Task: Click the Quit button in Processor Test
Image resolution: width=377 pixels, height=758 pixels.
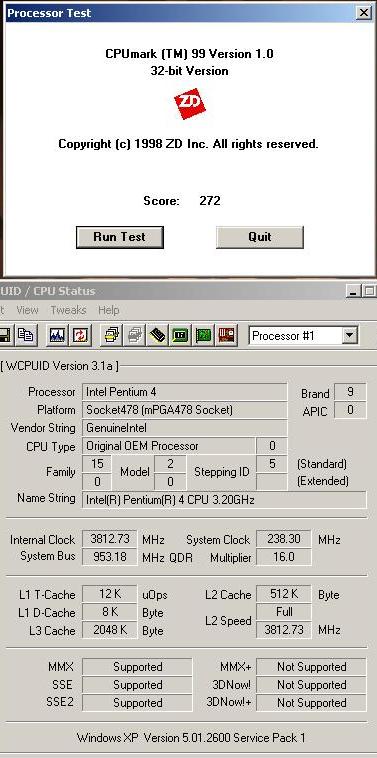Action: [x=260, y=237]
